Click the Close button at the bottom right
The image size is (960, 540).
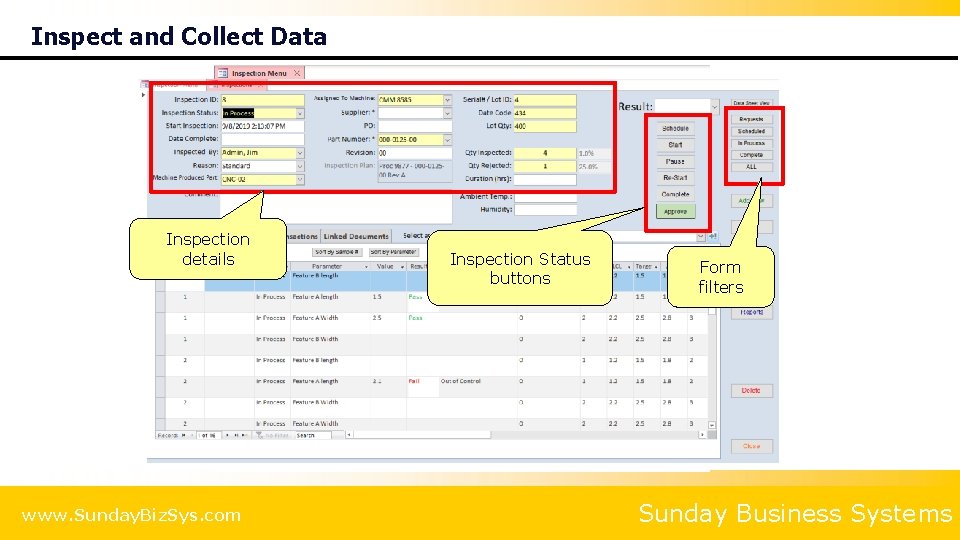tap(751, 446)
